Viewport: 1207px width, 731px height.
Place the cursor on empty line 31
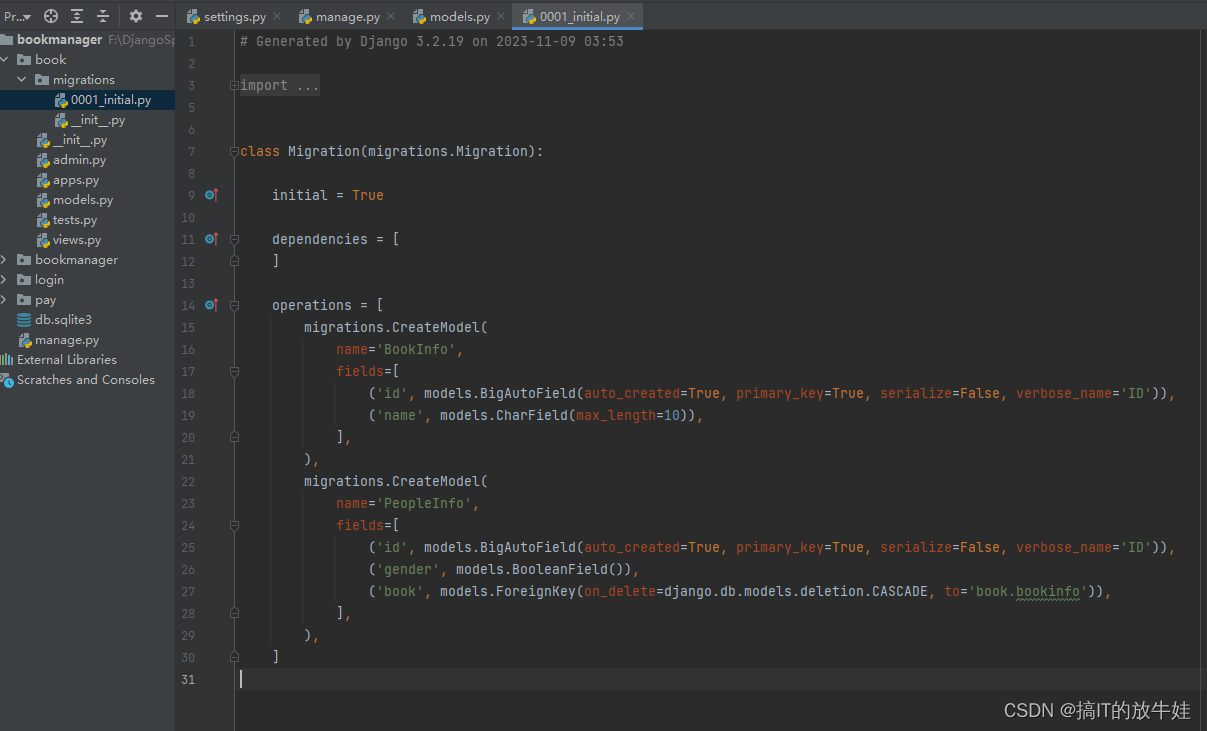[720, 680]
